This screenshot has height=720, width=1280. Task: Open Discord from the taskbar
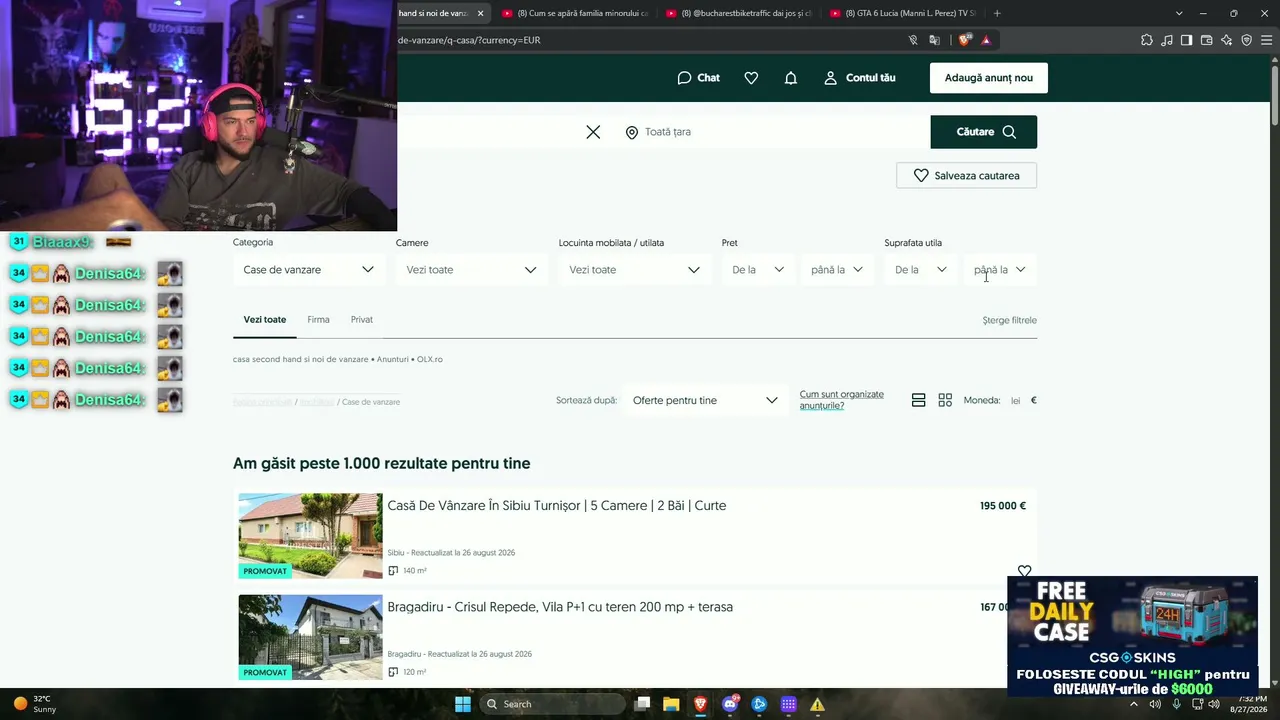click(730, 704)
